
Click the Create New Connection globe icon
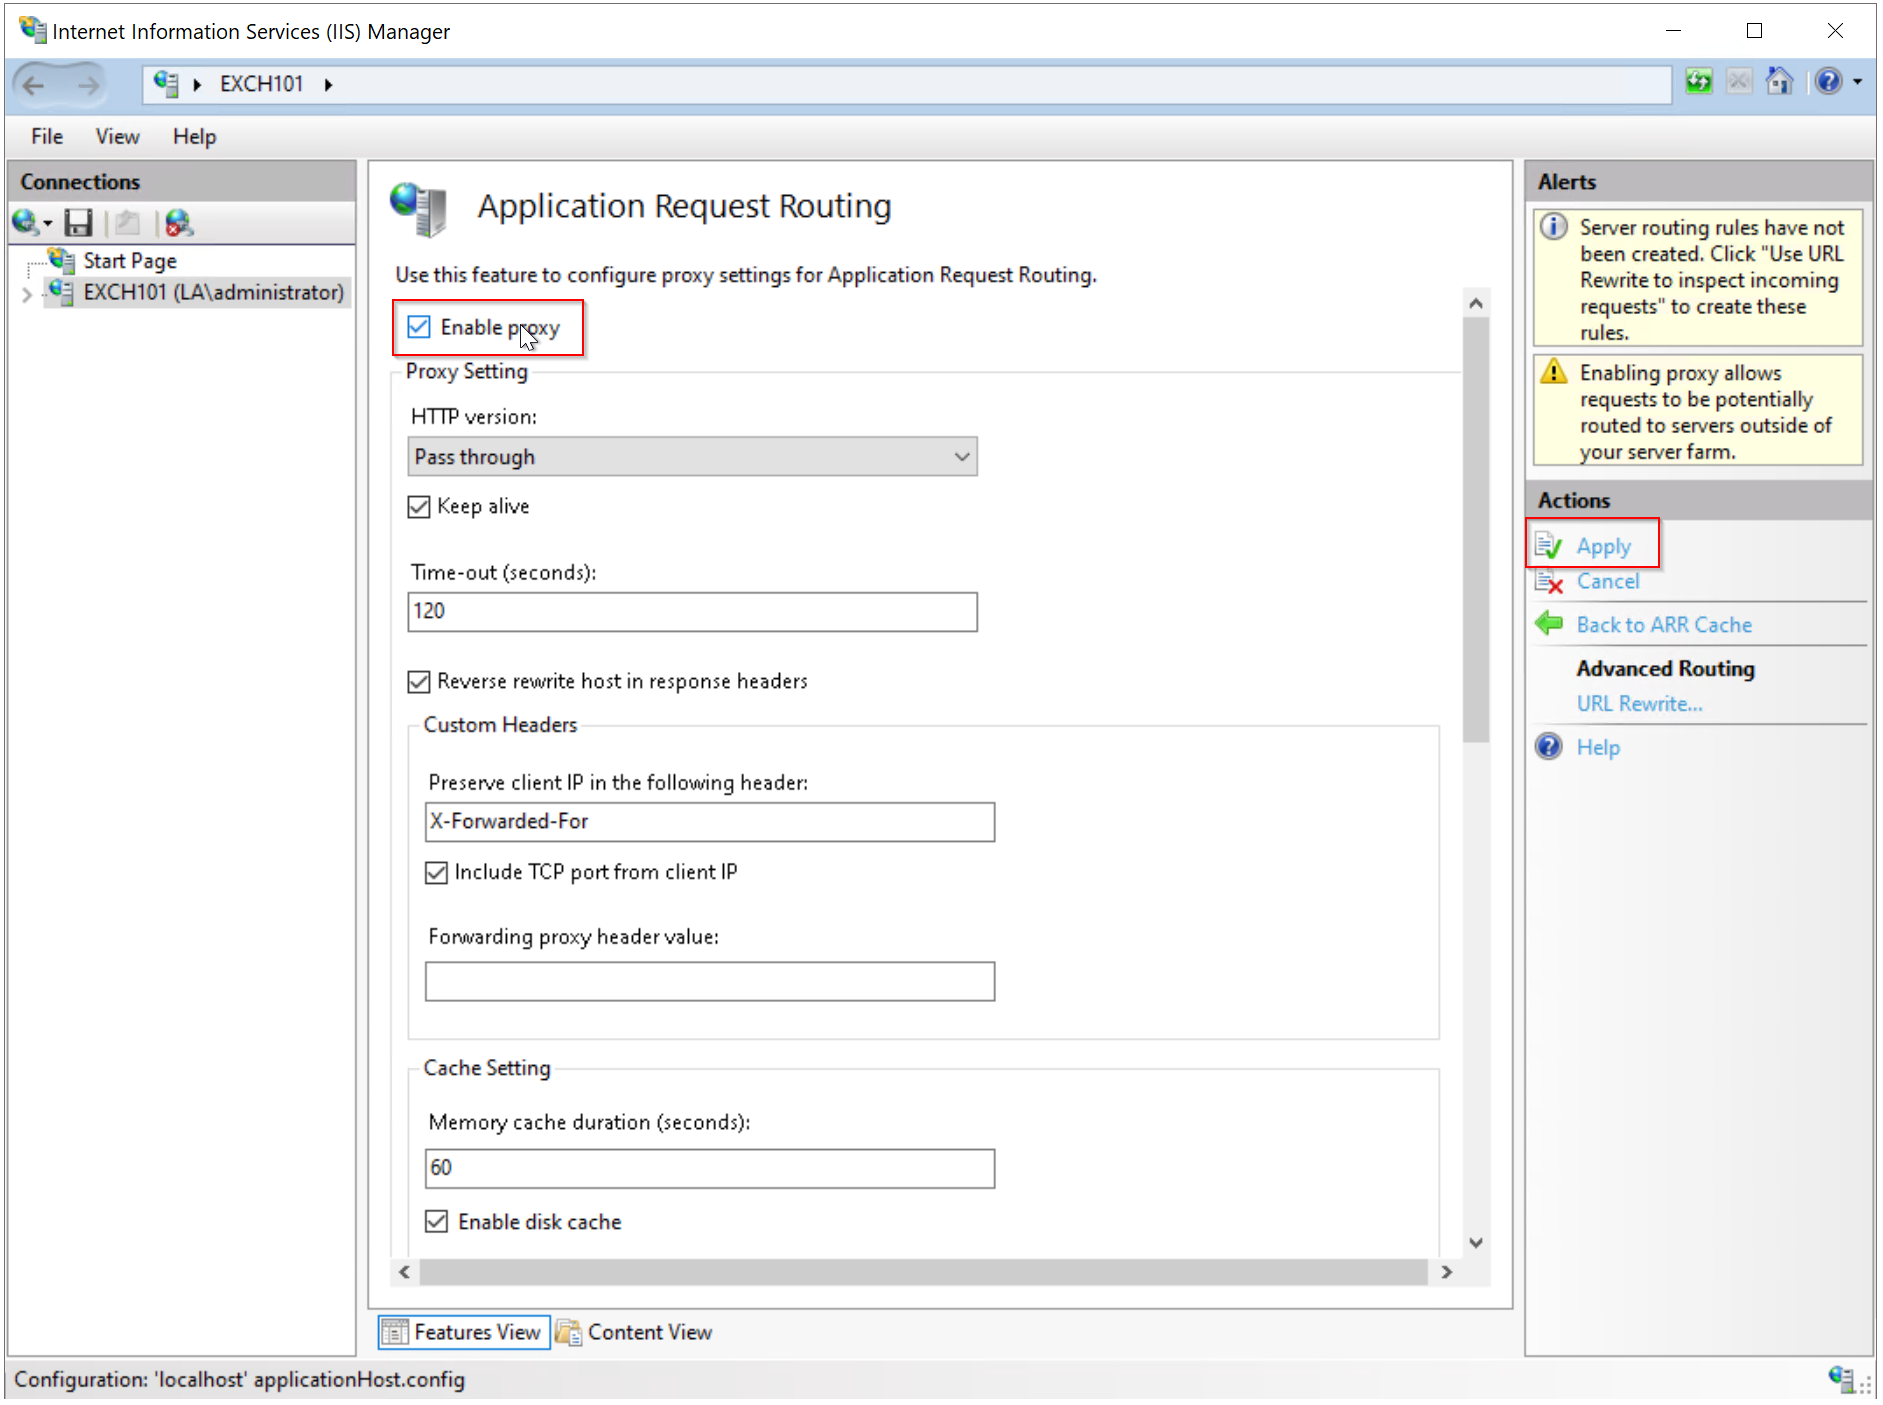(25, 222)
